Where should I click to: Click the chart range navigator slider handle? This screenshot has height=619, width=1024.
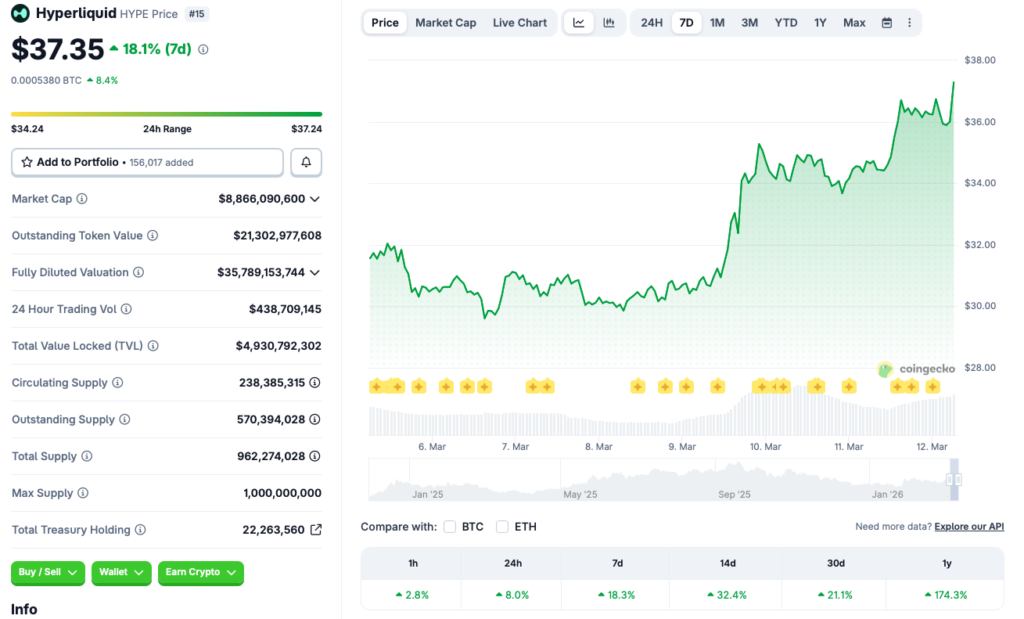(x=953, y=480)
